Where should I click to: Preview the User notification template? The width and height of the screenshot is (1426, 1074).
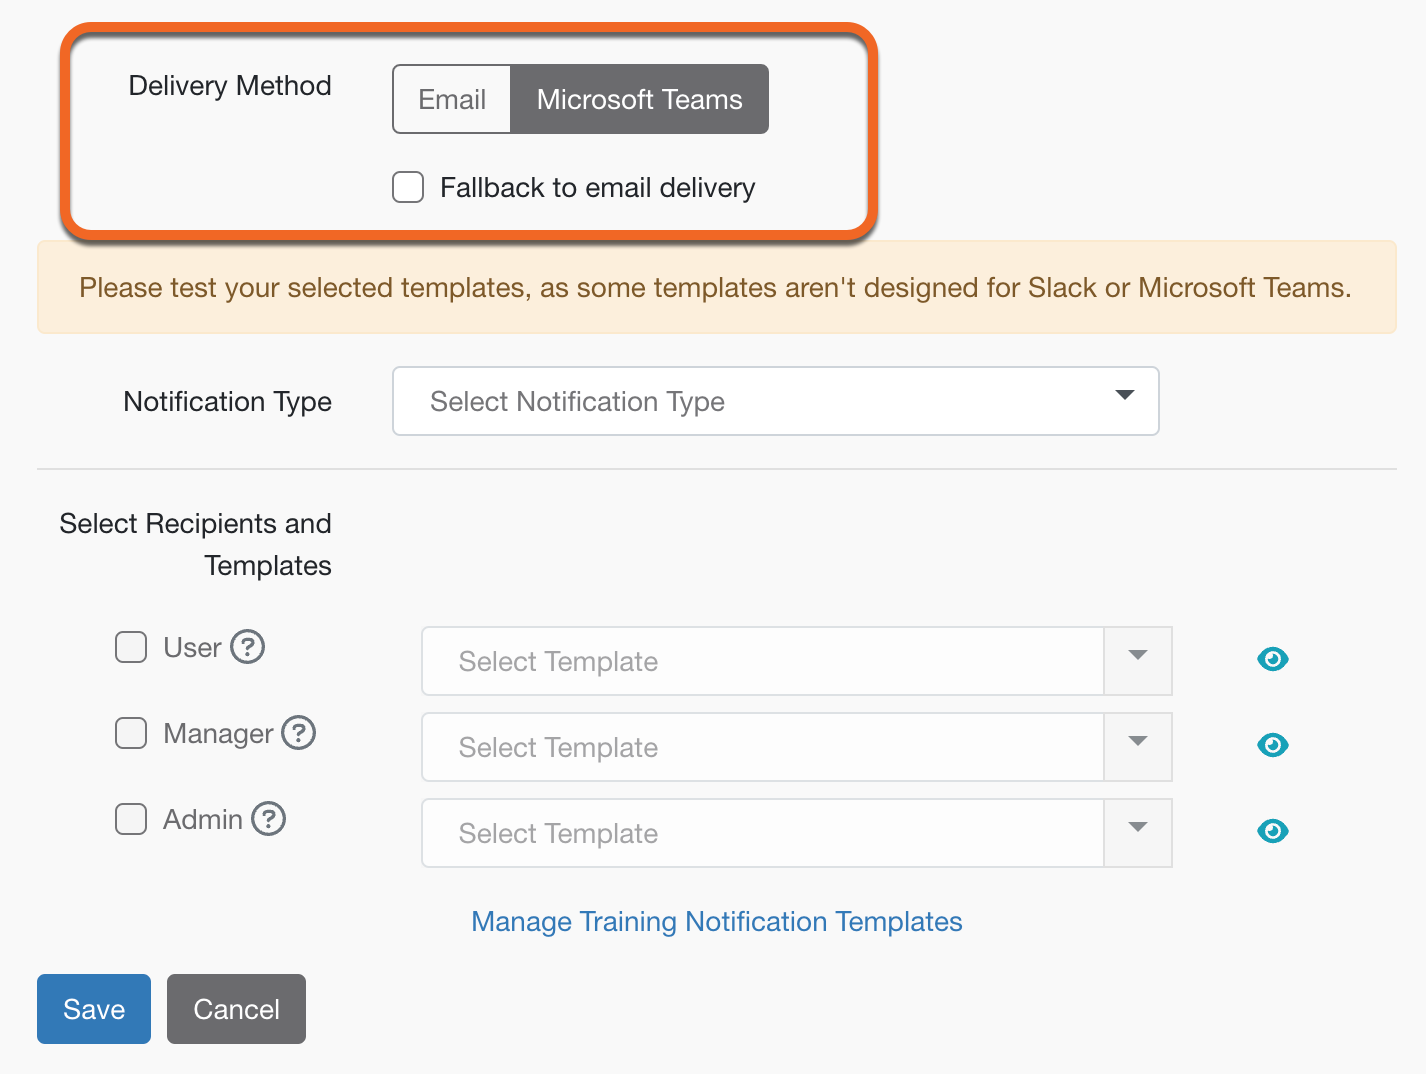1272,659
